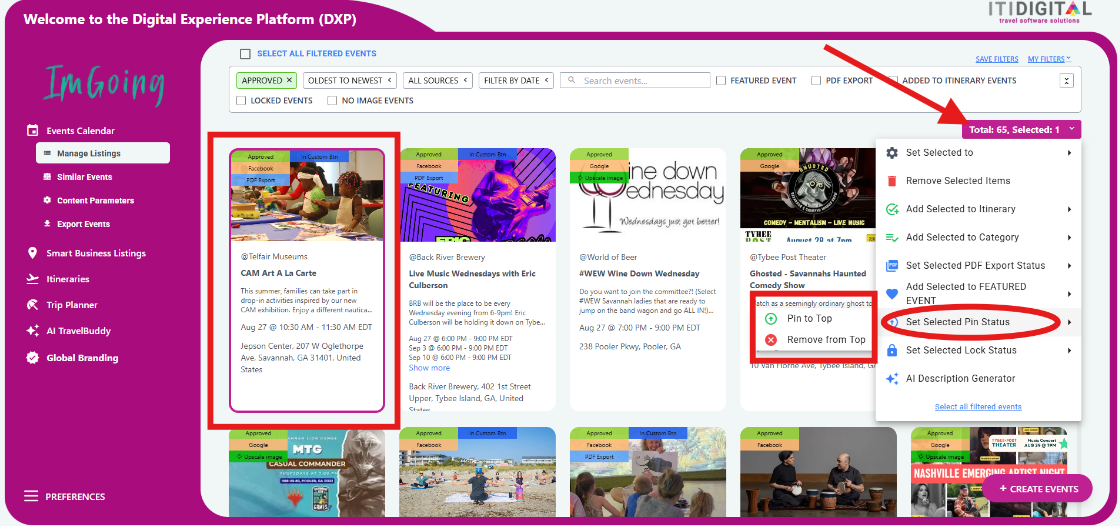Open the Total 65 Selected 1 dropdown
Screen dimensions: 1120x526
1021,129
